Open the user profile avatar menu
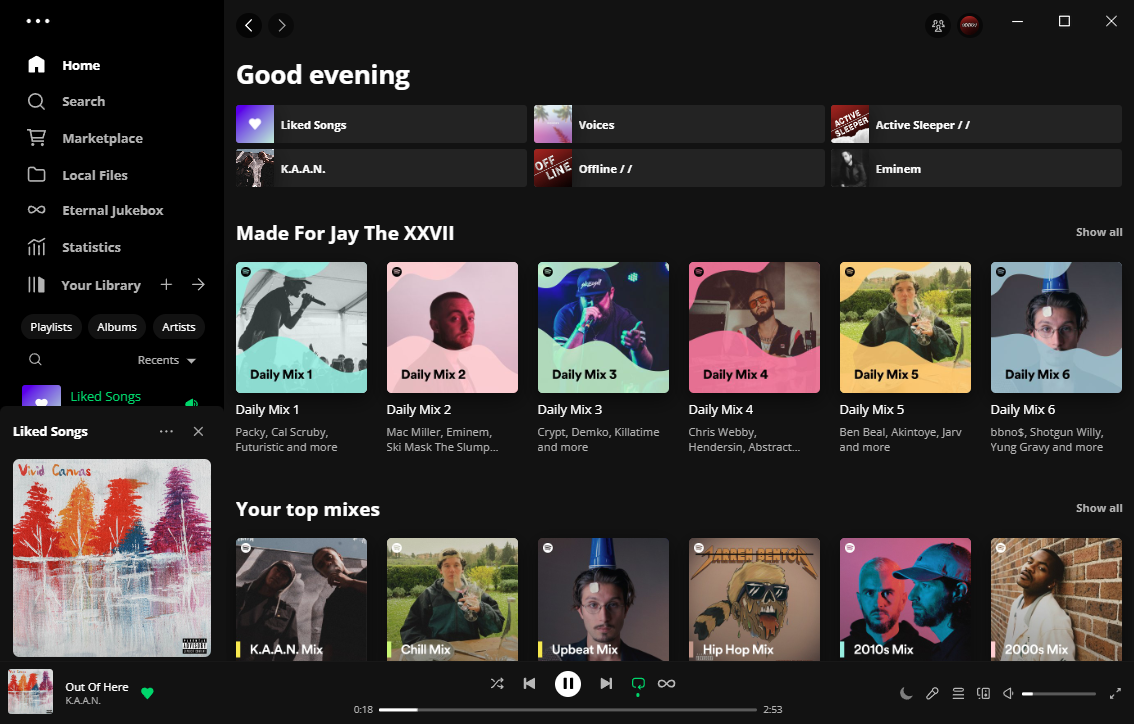The width and height of the screenshot is (1134, 724). coord(970,25)
